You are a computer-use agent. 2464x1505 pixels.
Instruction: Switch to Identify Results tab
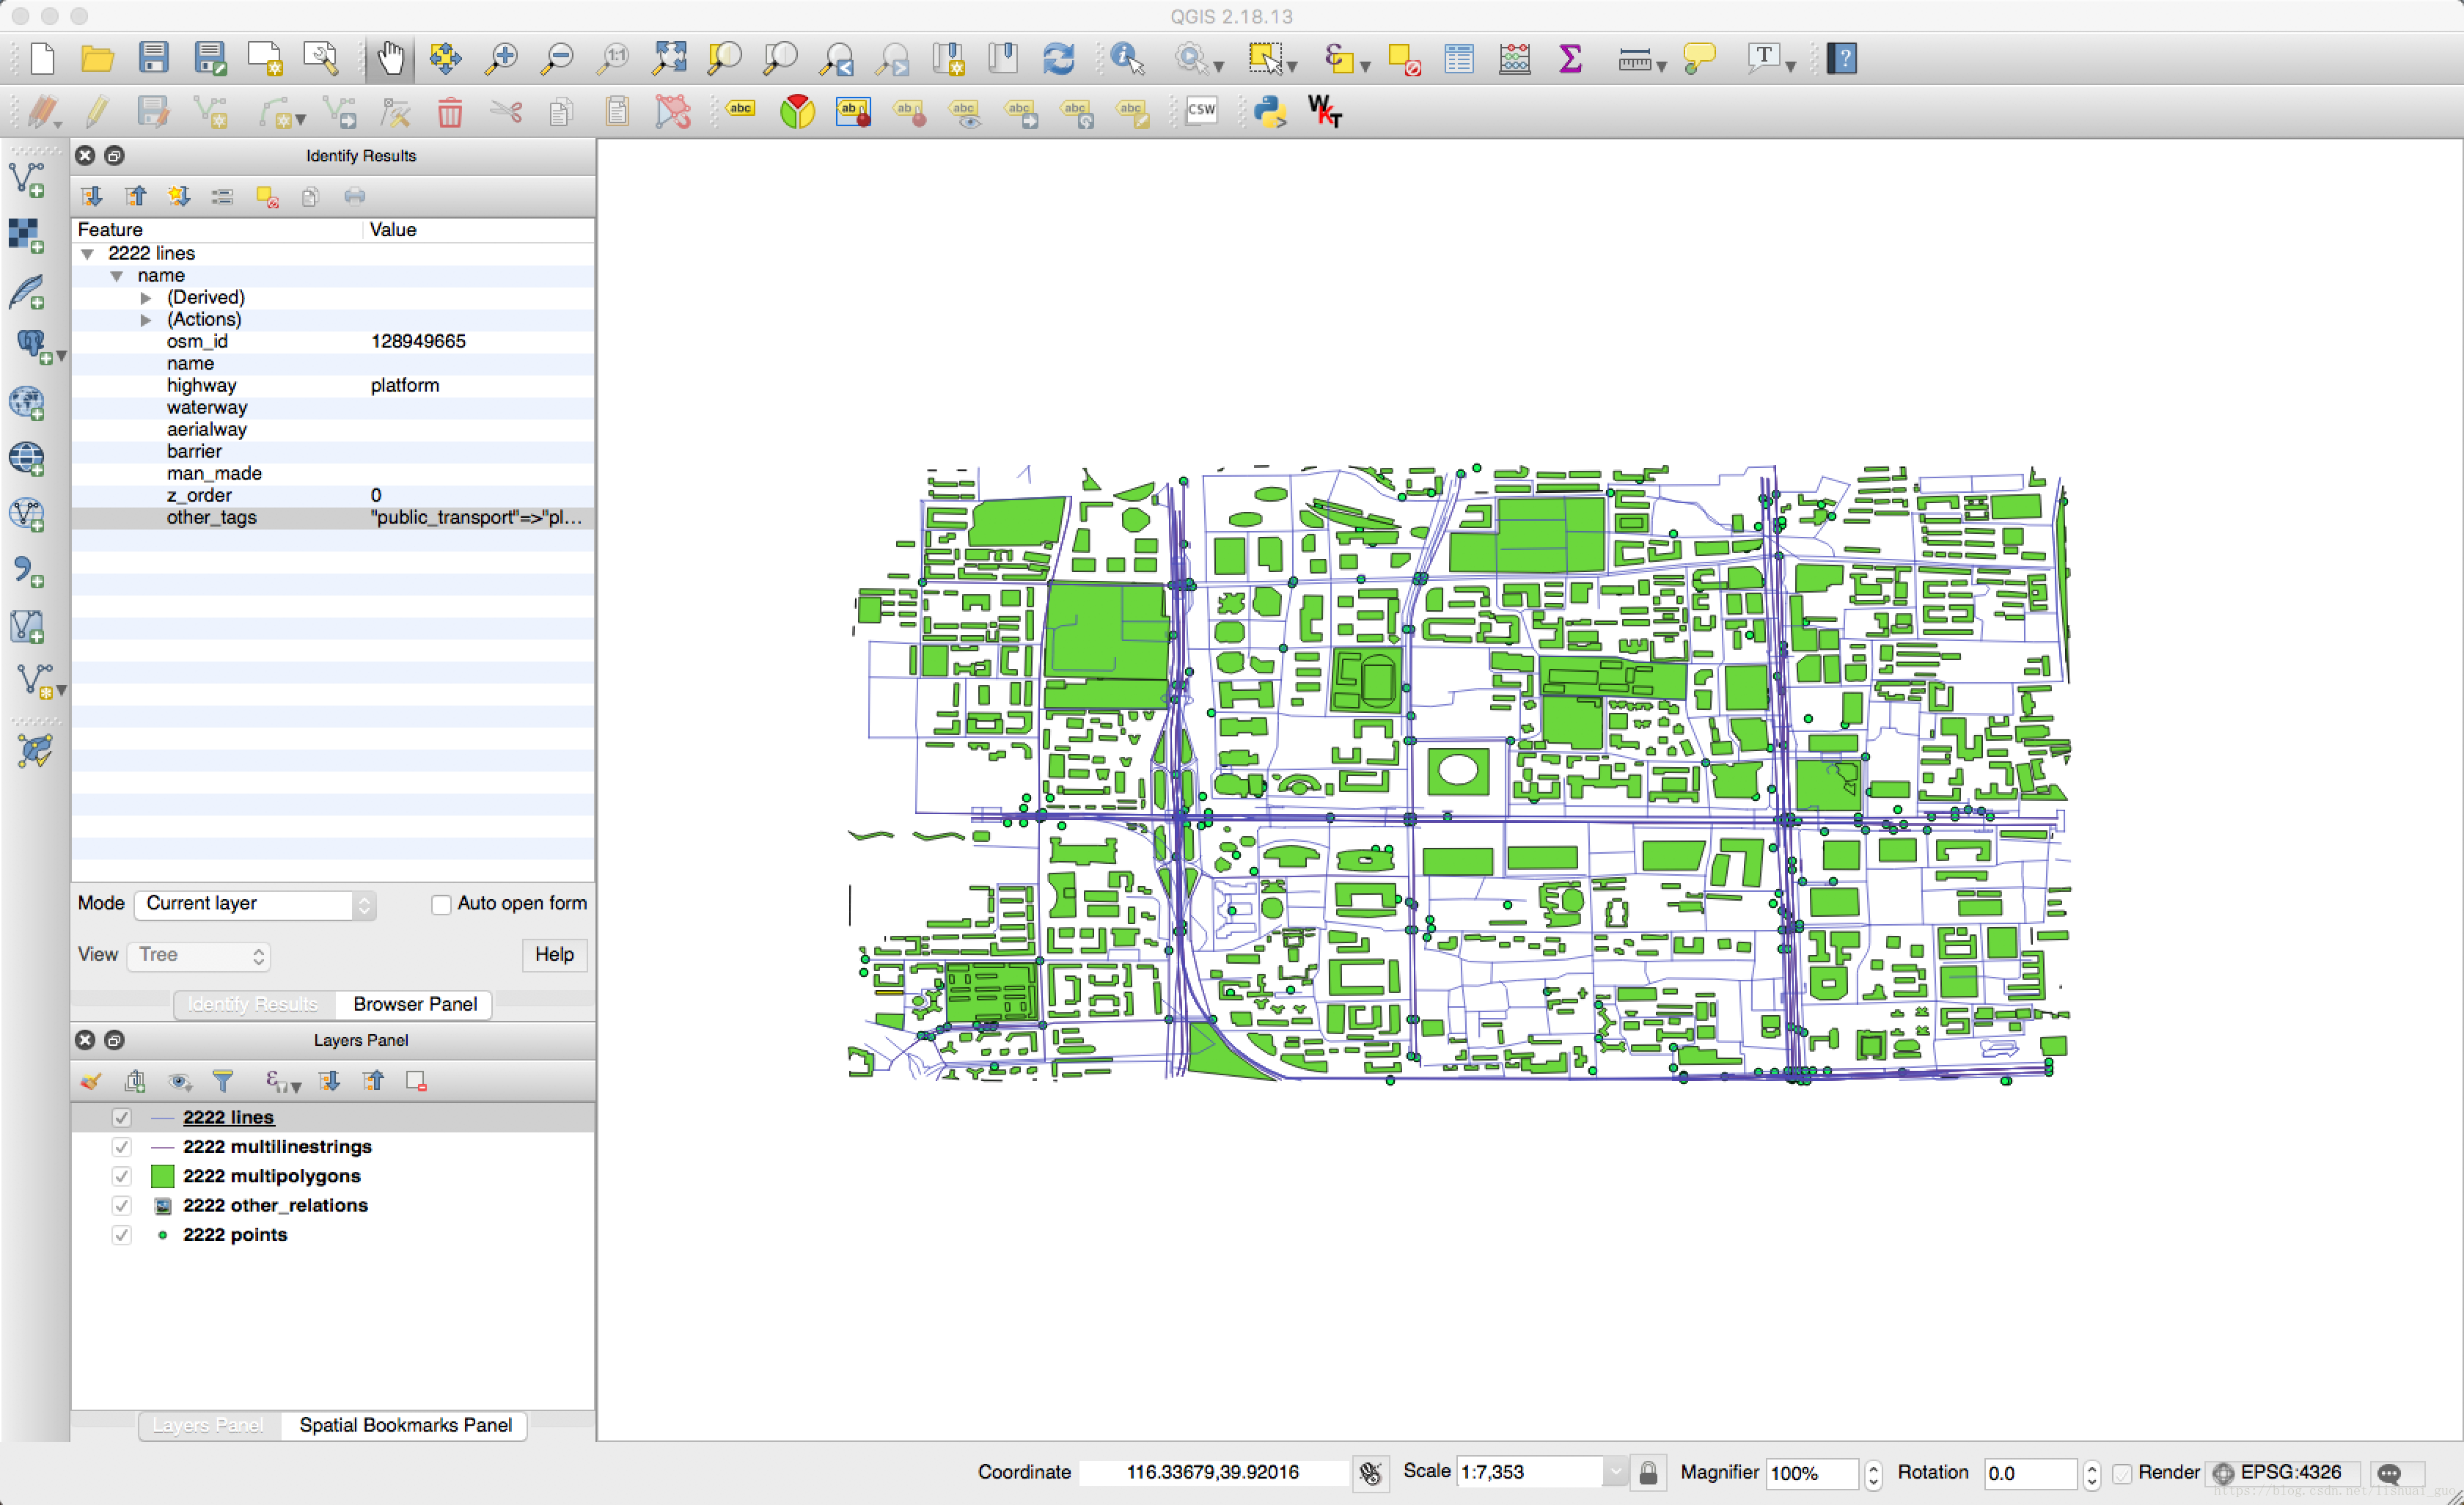(x=253, y=1004)
